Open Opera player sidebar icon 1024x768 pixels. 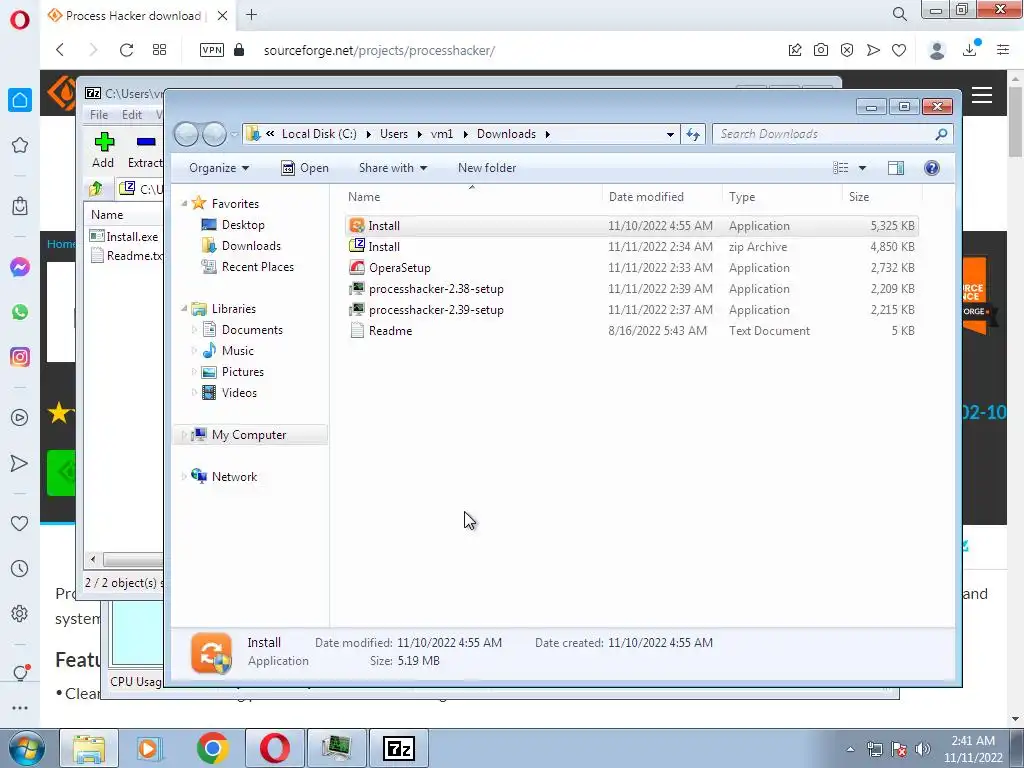tap(20, 418)
